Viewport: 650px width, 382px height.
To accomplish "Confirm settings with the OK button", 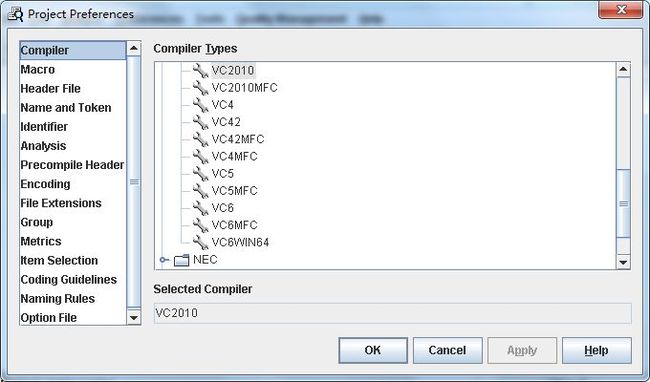I will point(373,350).
